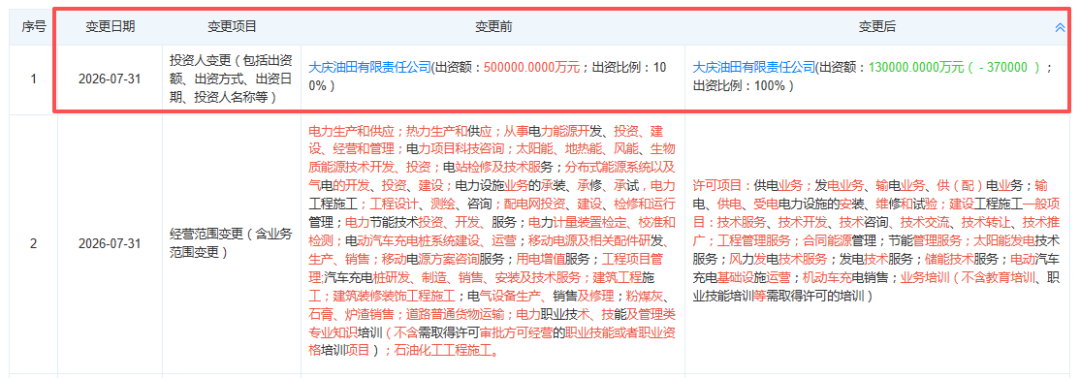Click the 石油化工工程施工 text before change
Image resolution: width=1080 pixels, height=378 pixels.
[x=444, y=351]
